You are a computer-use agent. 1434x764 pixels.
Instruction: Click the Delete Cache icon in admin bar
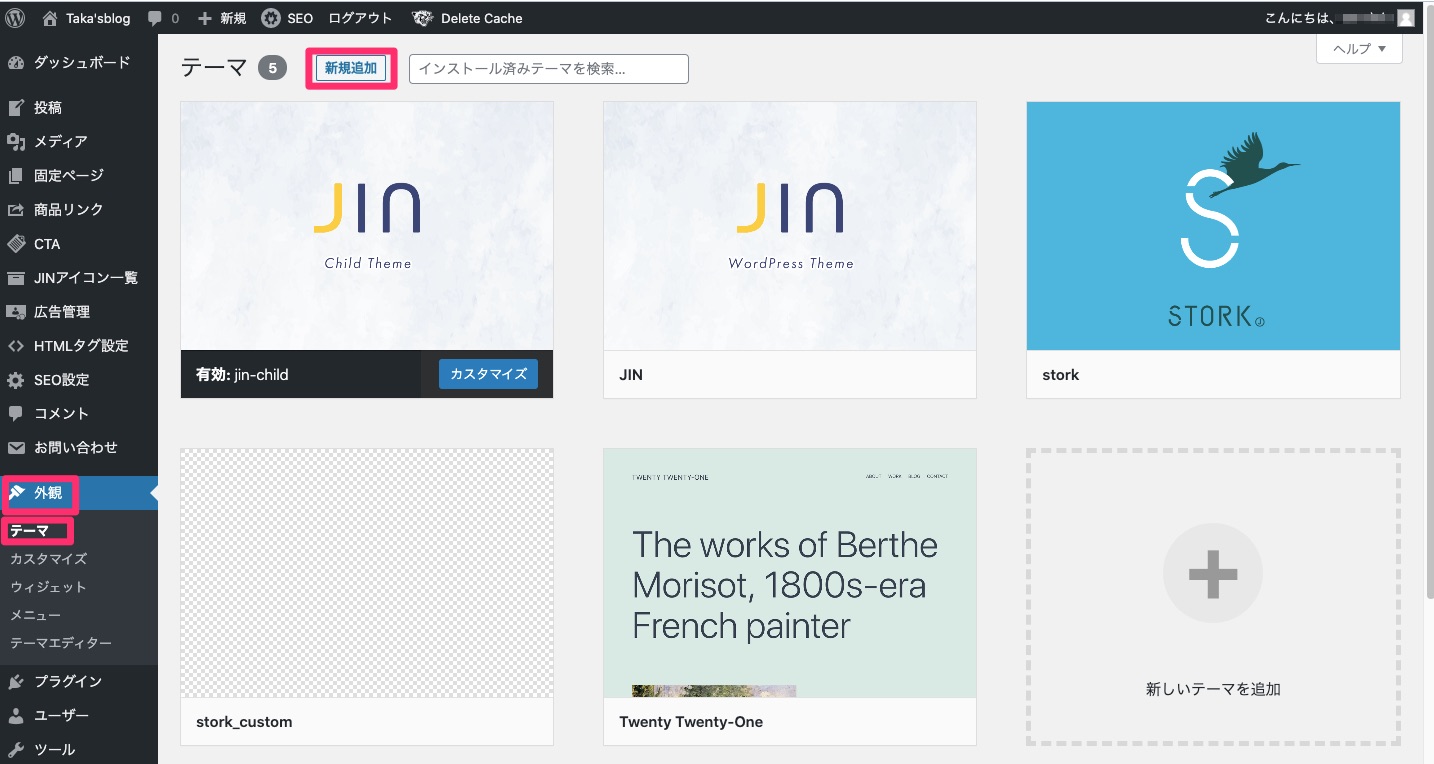coord(422,18)
